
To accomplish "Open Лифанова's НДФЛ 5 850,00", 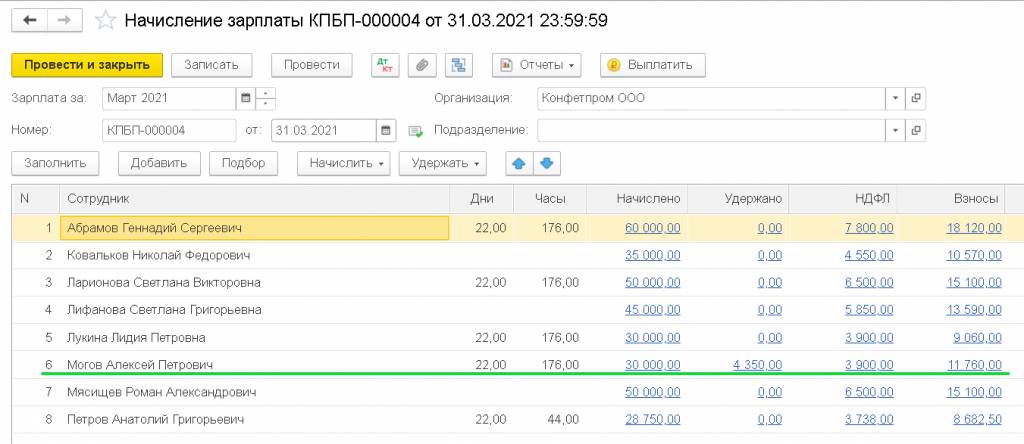I will 869,310.
